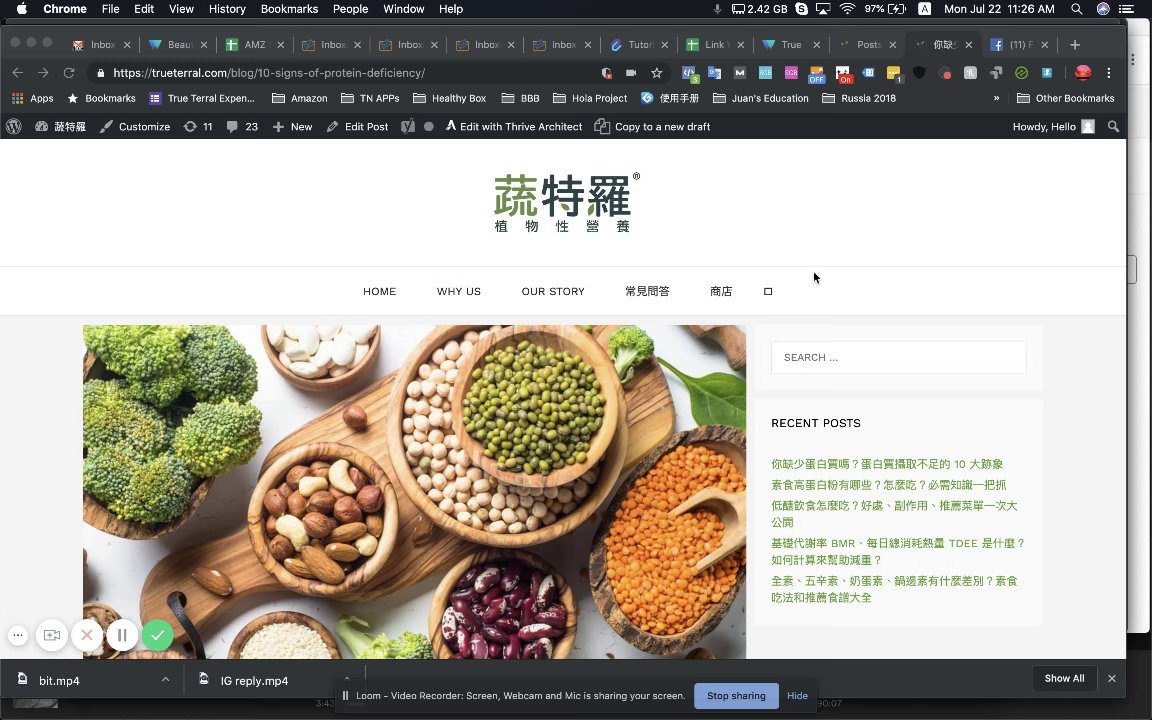Click the extension icon with green 3 badge
Image resolution: width=1152 pixels, height=720 pixels.
(689, 73)
